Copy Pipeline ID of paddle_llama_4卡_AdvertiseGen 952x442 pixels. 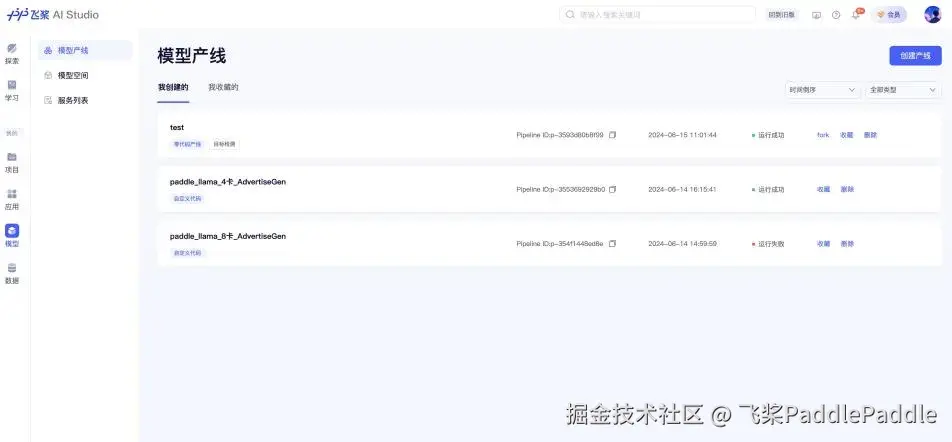click(x=613, y=189)
